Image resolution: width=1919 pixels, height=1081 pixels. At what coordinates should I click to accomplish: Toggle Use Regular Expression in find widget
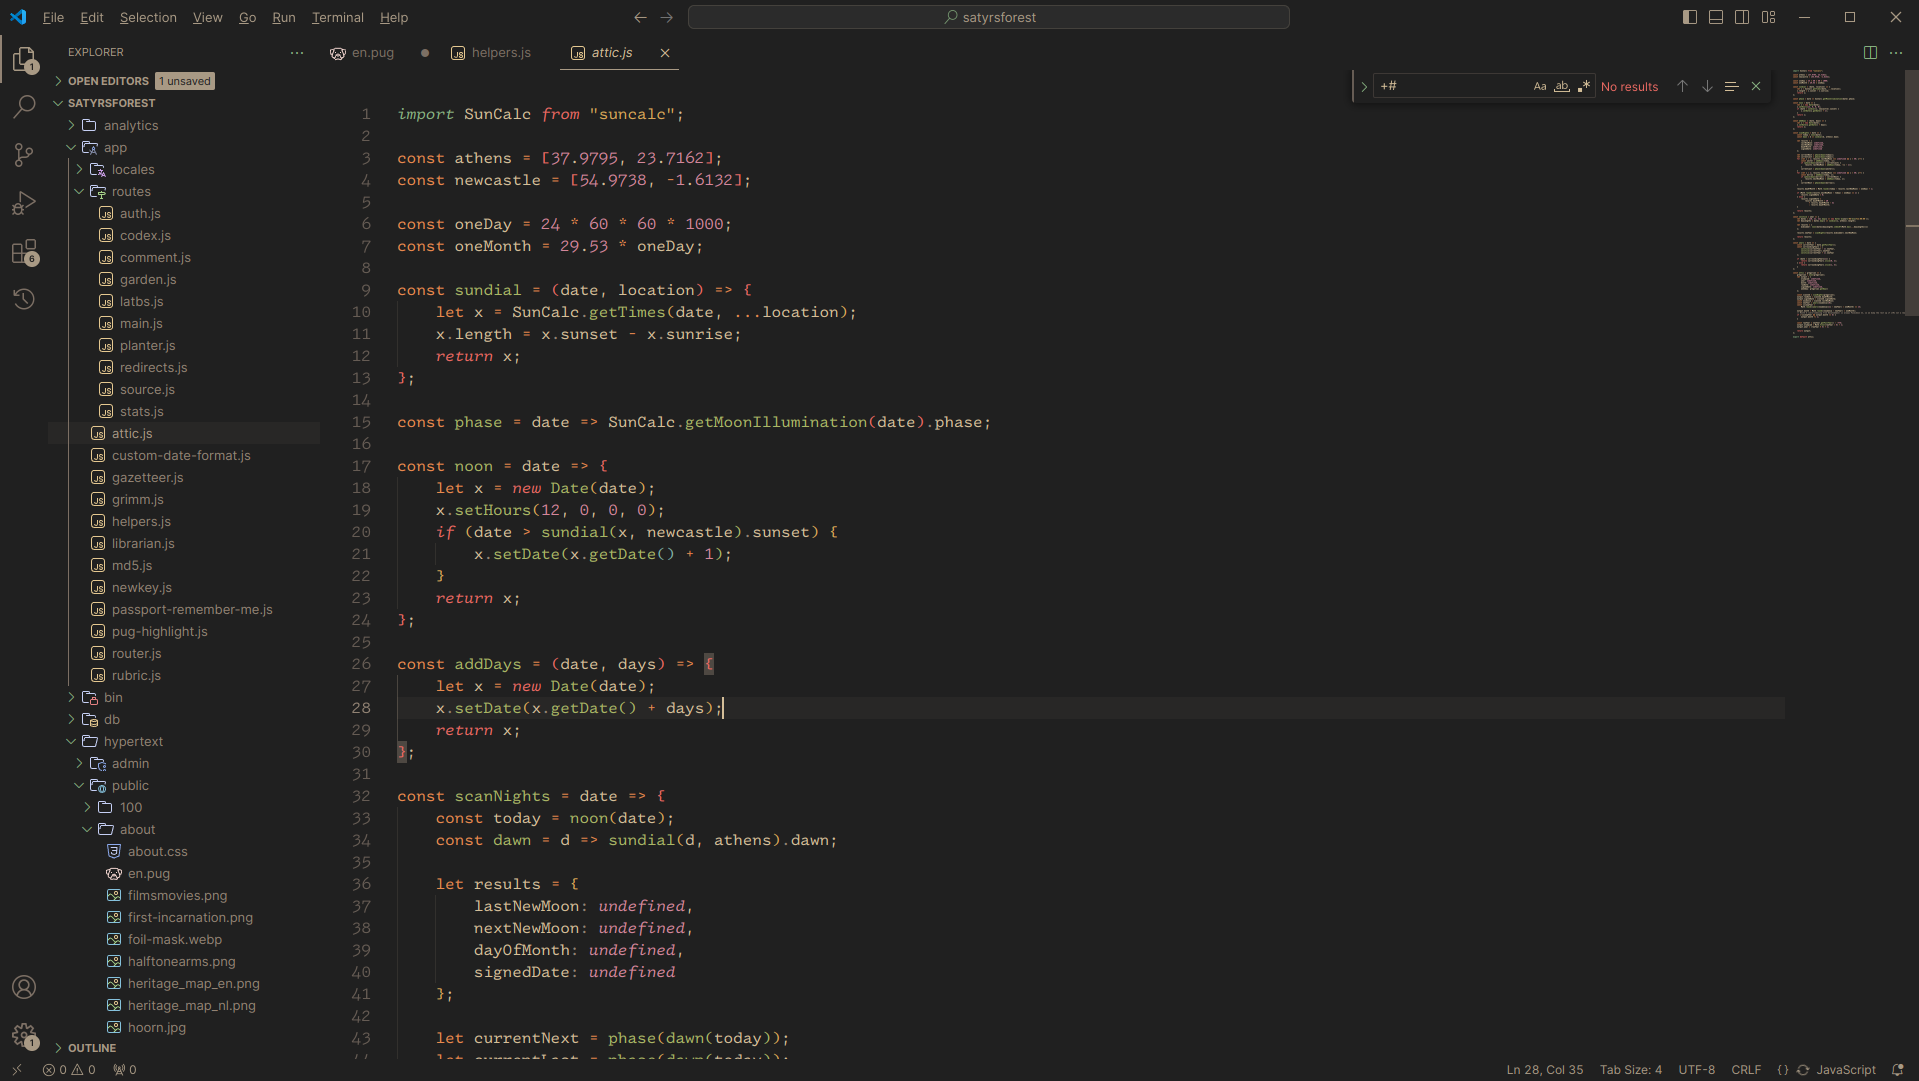point(1584,86)
